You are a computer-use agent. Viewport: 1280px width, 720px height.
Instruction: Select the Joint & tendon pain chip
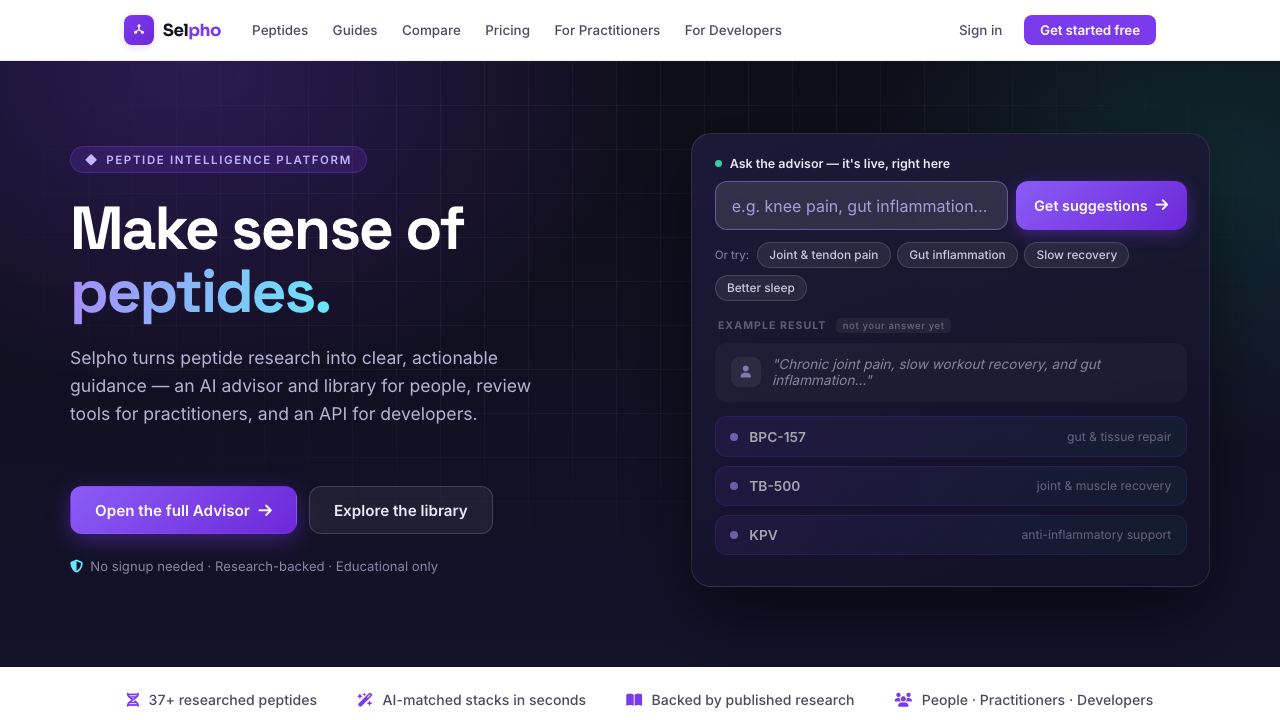(x=824, y=255)
